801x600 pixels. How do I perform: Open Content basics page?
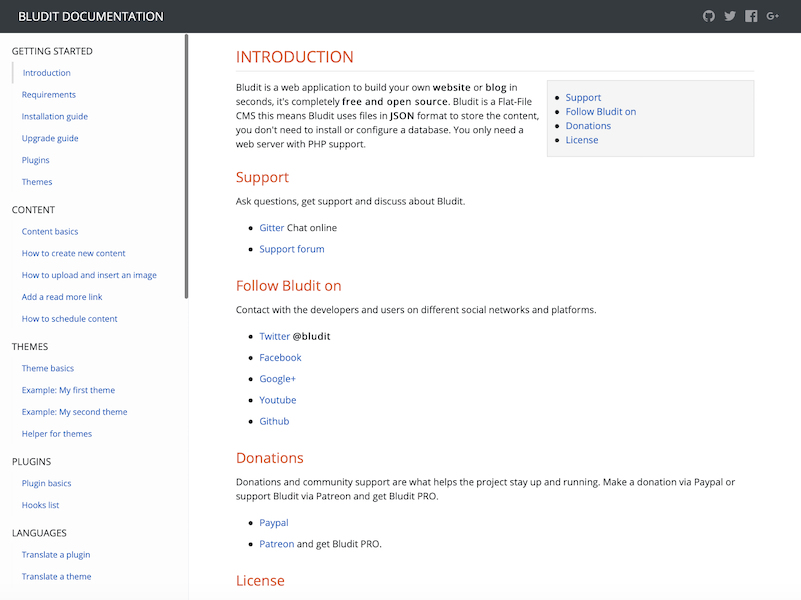(x=50, y=231)
